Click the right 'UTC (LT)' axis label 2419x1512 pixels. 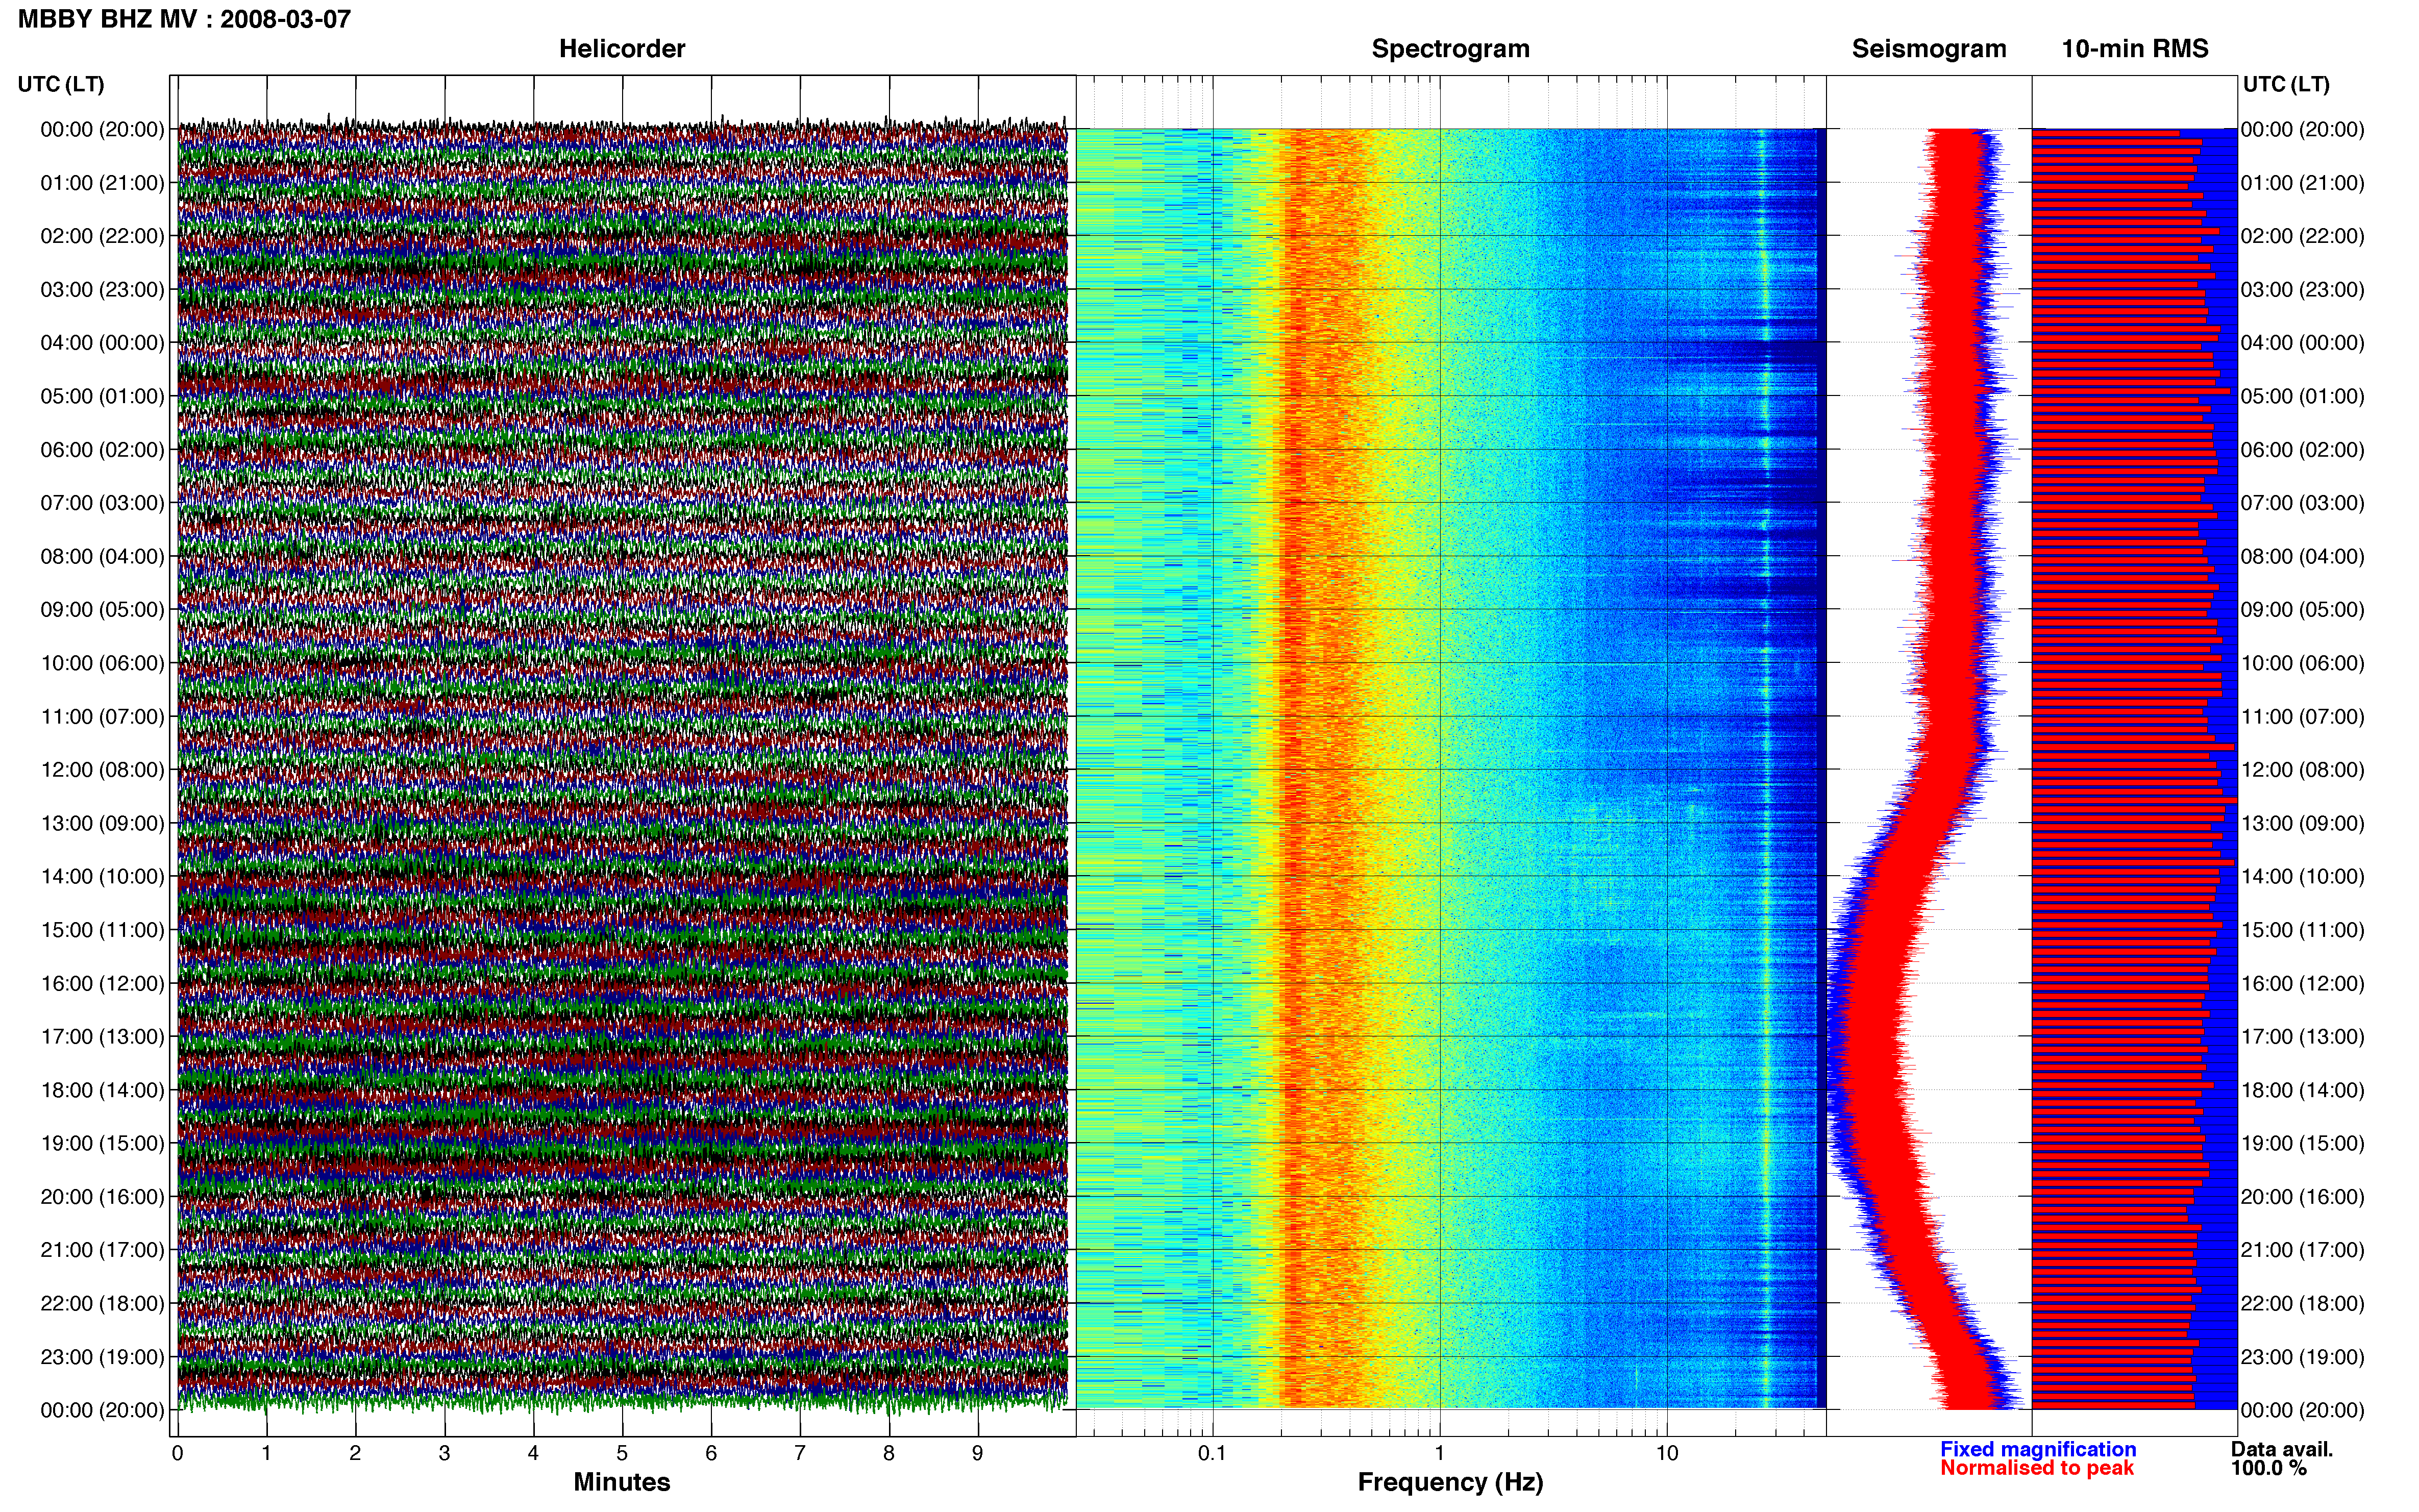tap(2286, 84)
